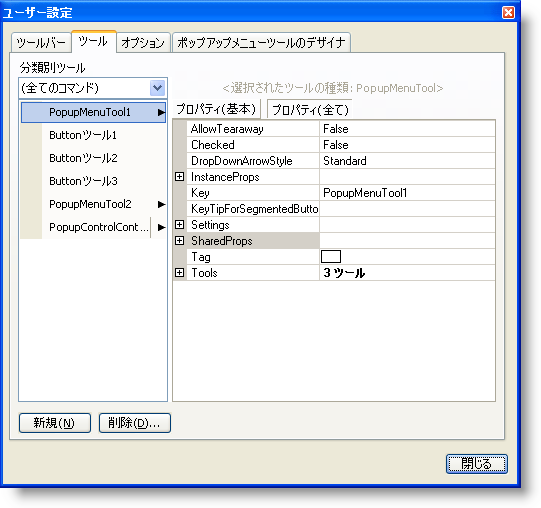Close the ユーザー設定 dialog with X
The height and width of the screenshot is (508, 541).
508,13
